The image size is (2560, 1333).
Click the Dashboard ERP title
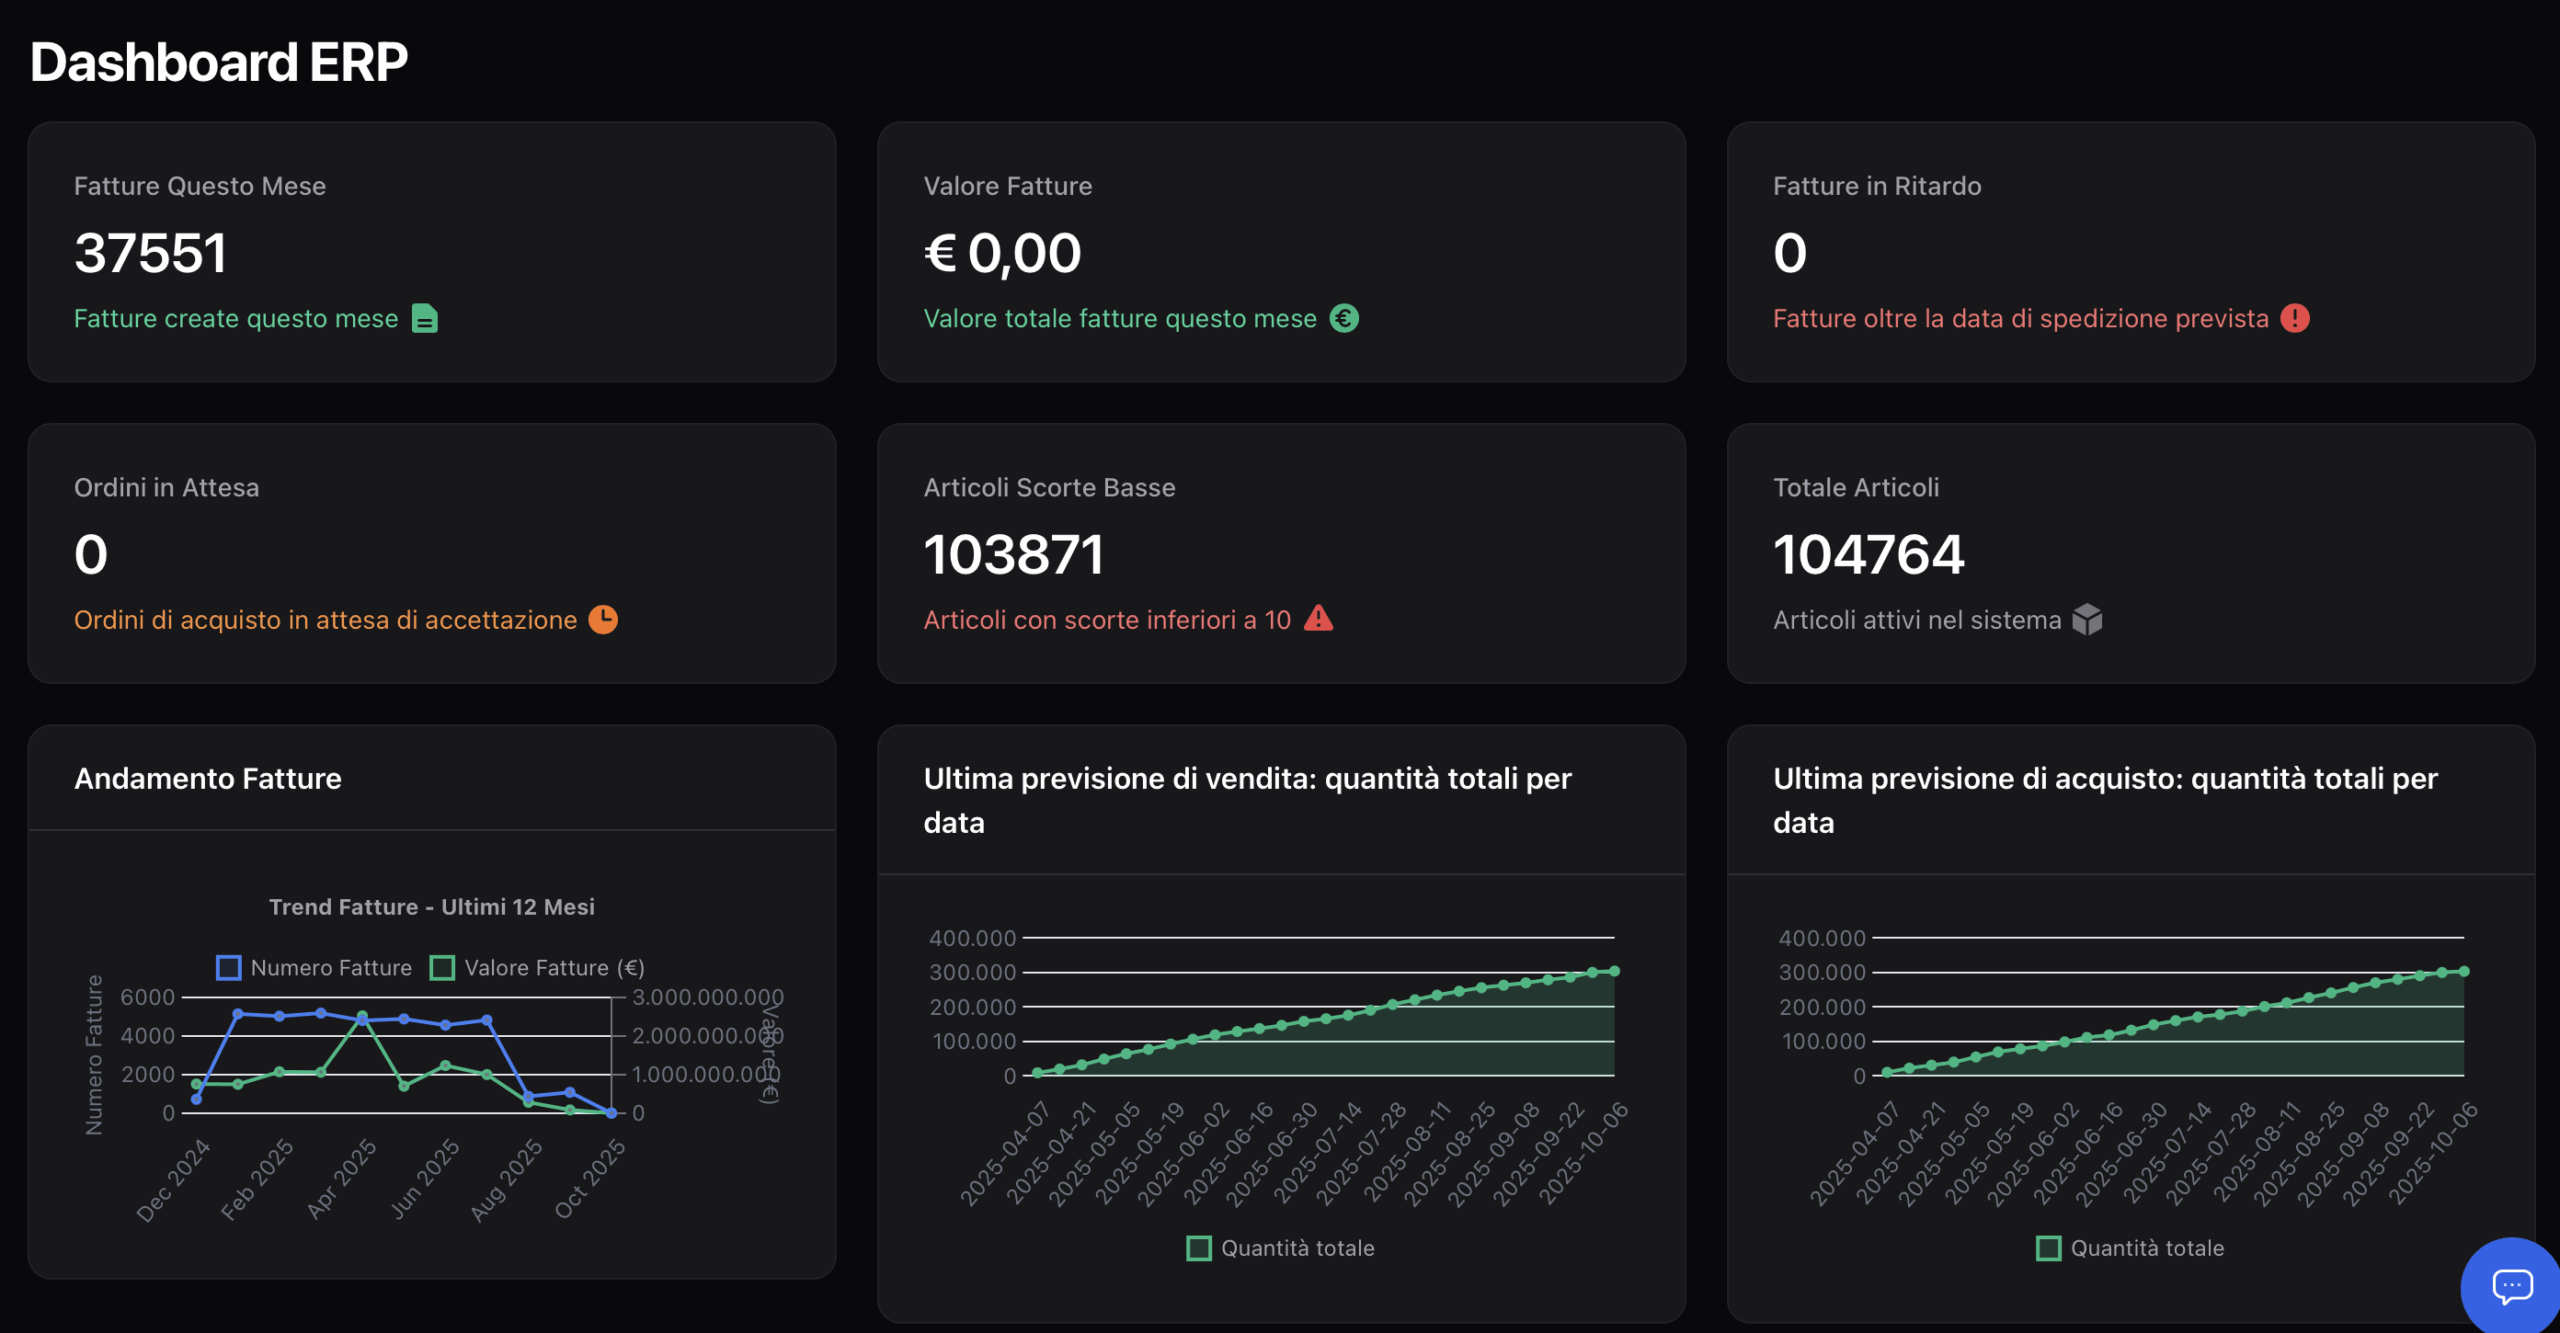click(219, 62)
